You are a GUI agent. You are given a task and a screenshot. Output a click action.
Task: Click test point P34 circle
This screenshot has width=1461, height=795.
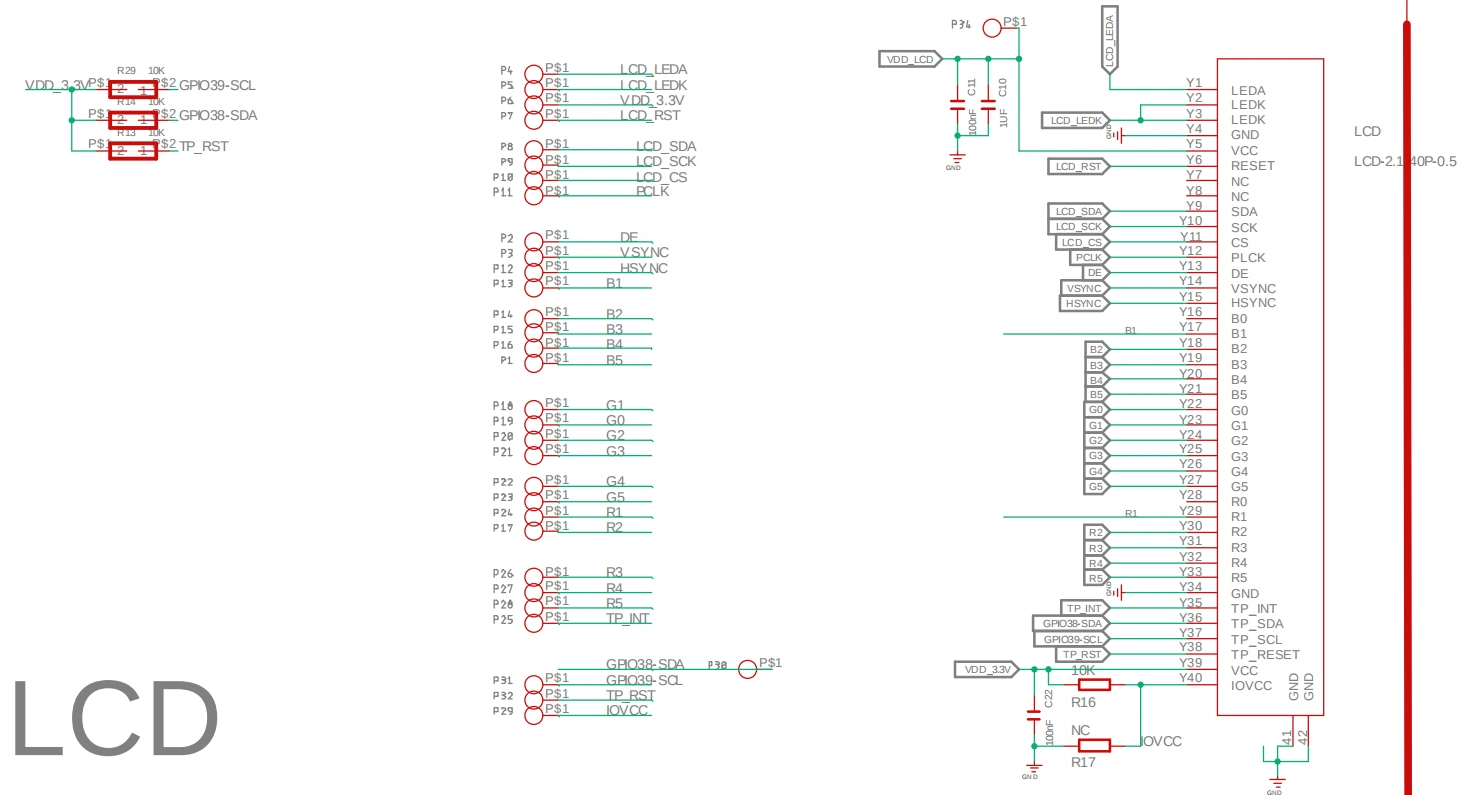click(x=992, y=28)
